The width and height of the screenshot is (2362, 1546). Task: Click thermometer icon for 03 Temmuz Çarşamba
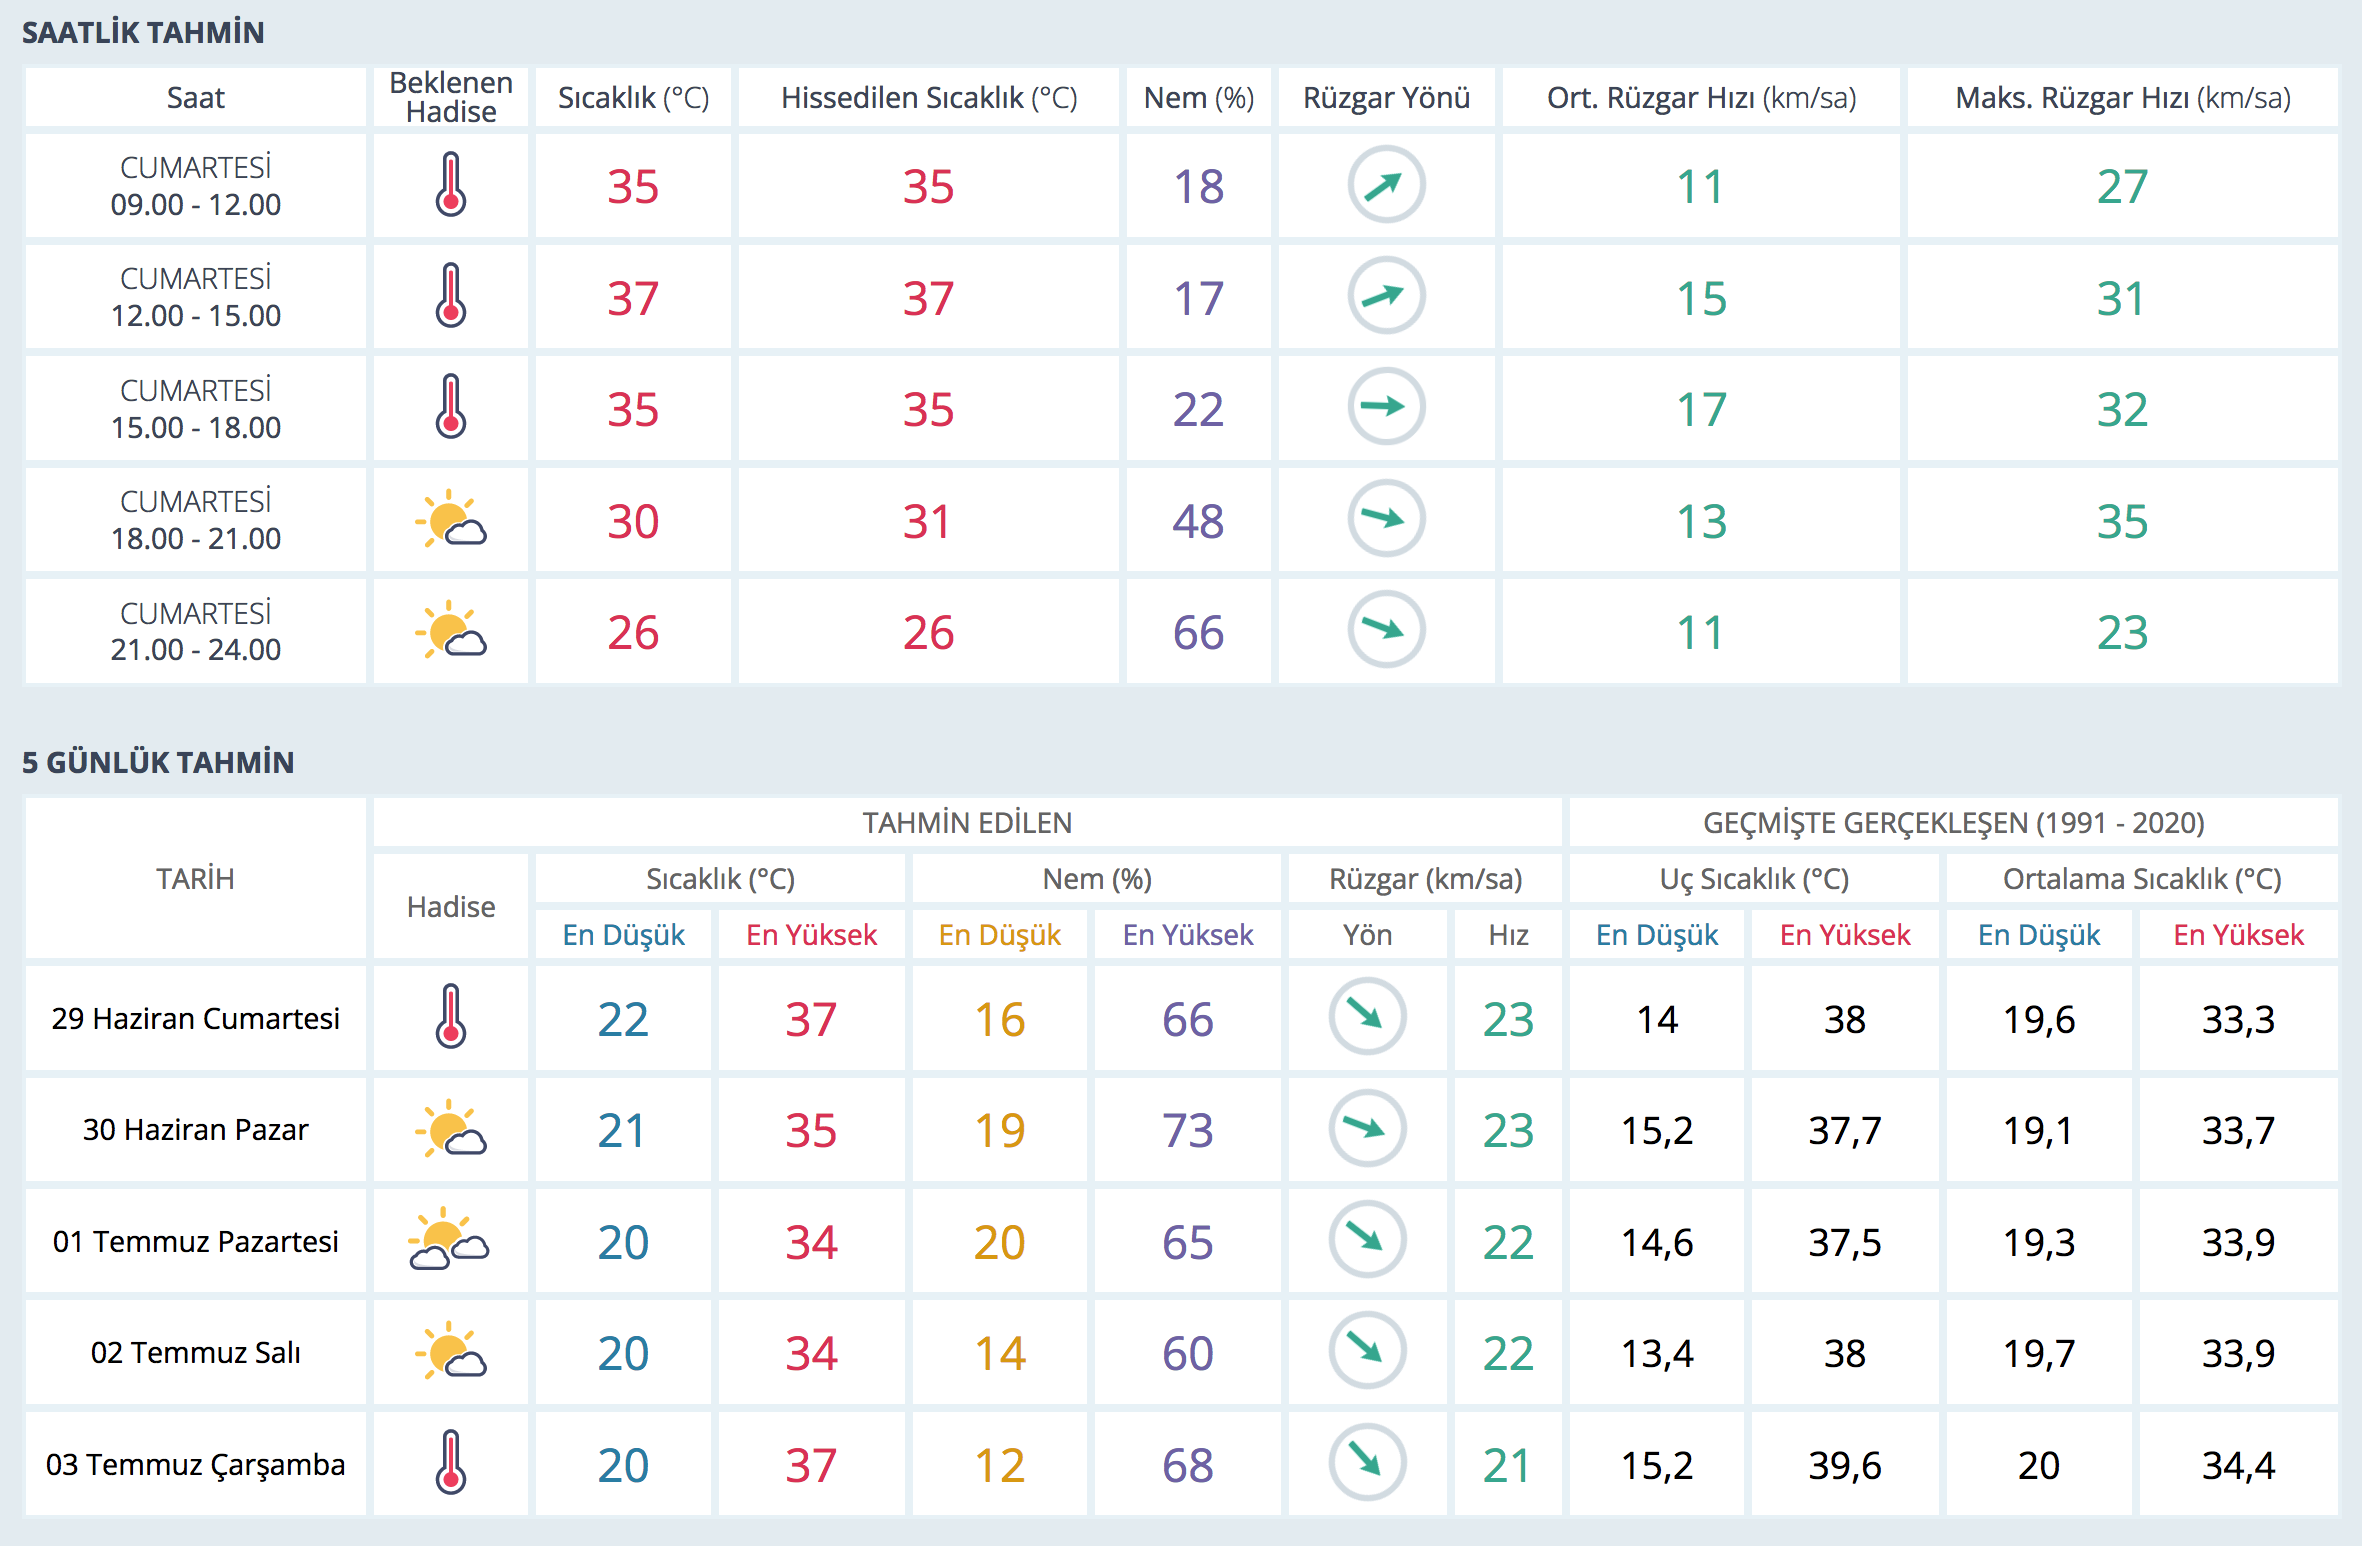tap(451, 1463)
